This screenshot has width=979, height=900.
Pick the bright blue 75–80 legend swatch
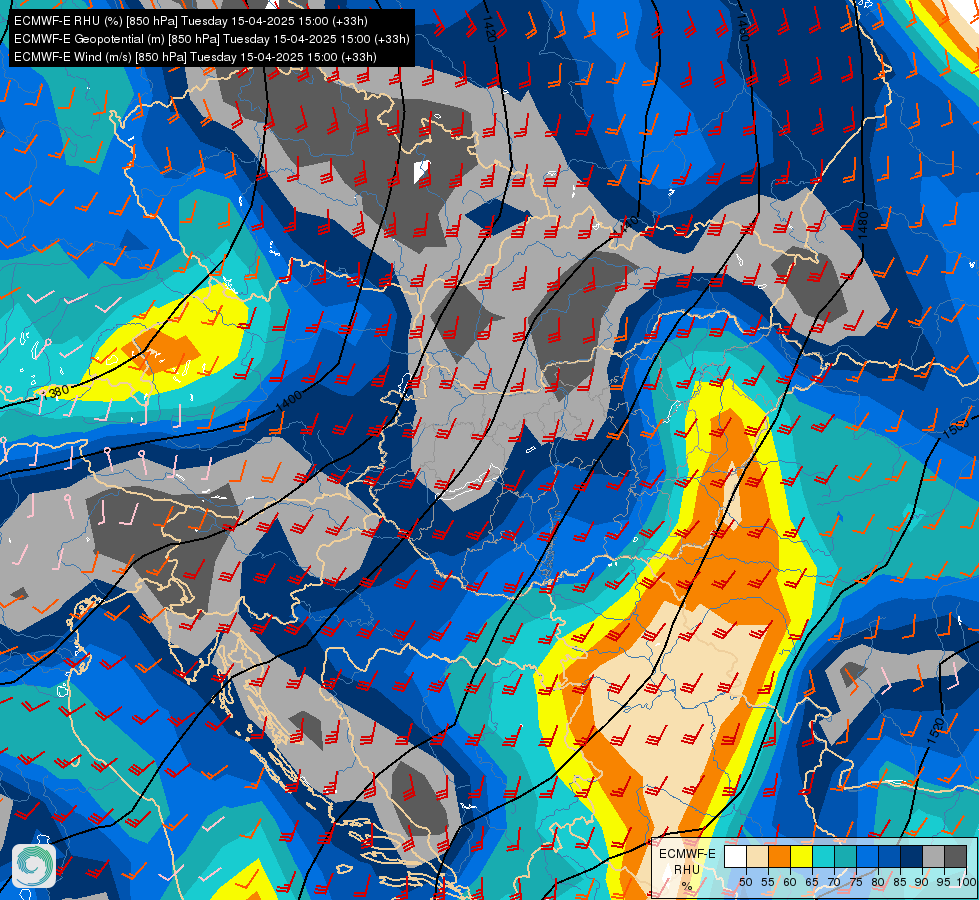coord(867,856)
